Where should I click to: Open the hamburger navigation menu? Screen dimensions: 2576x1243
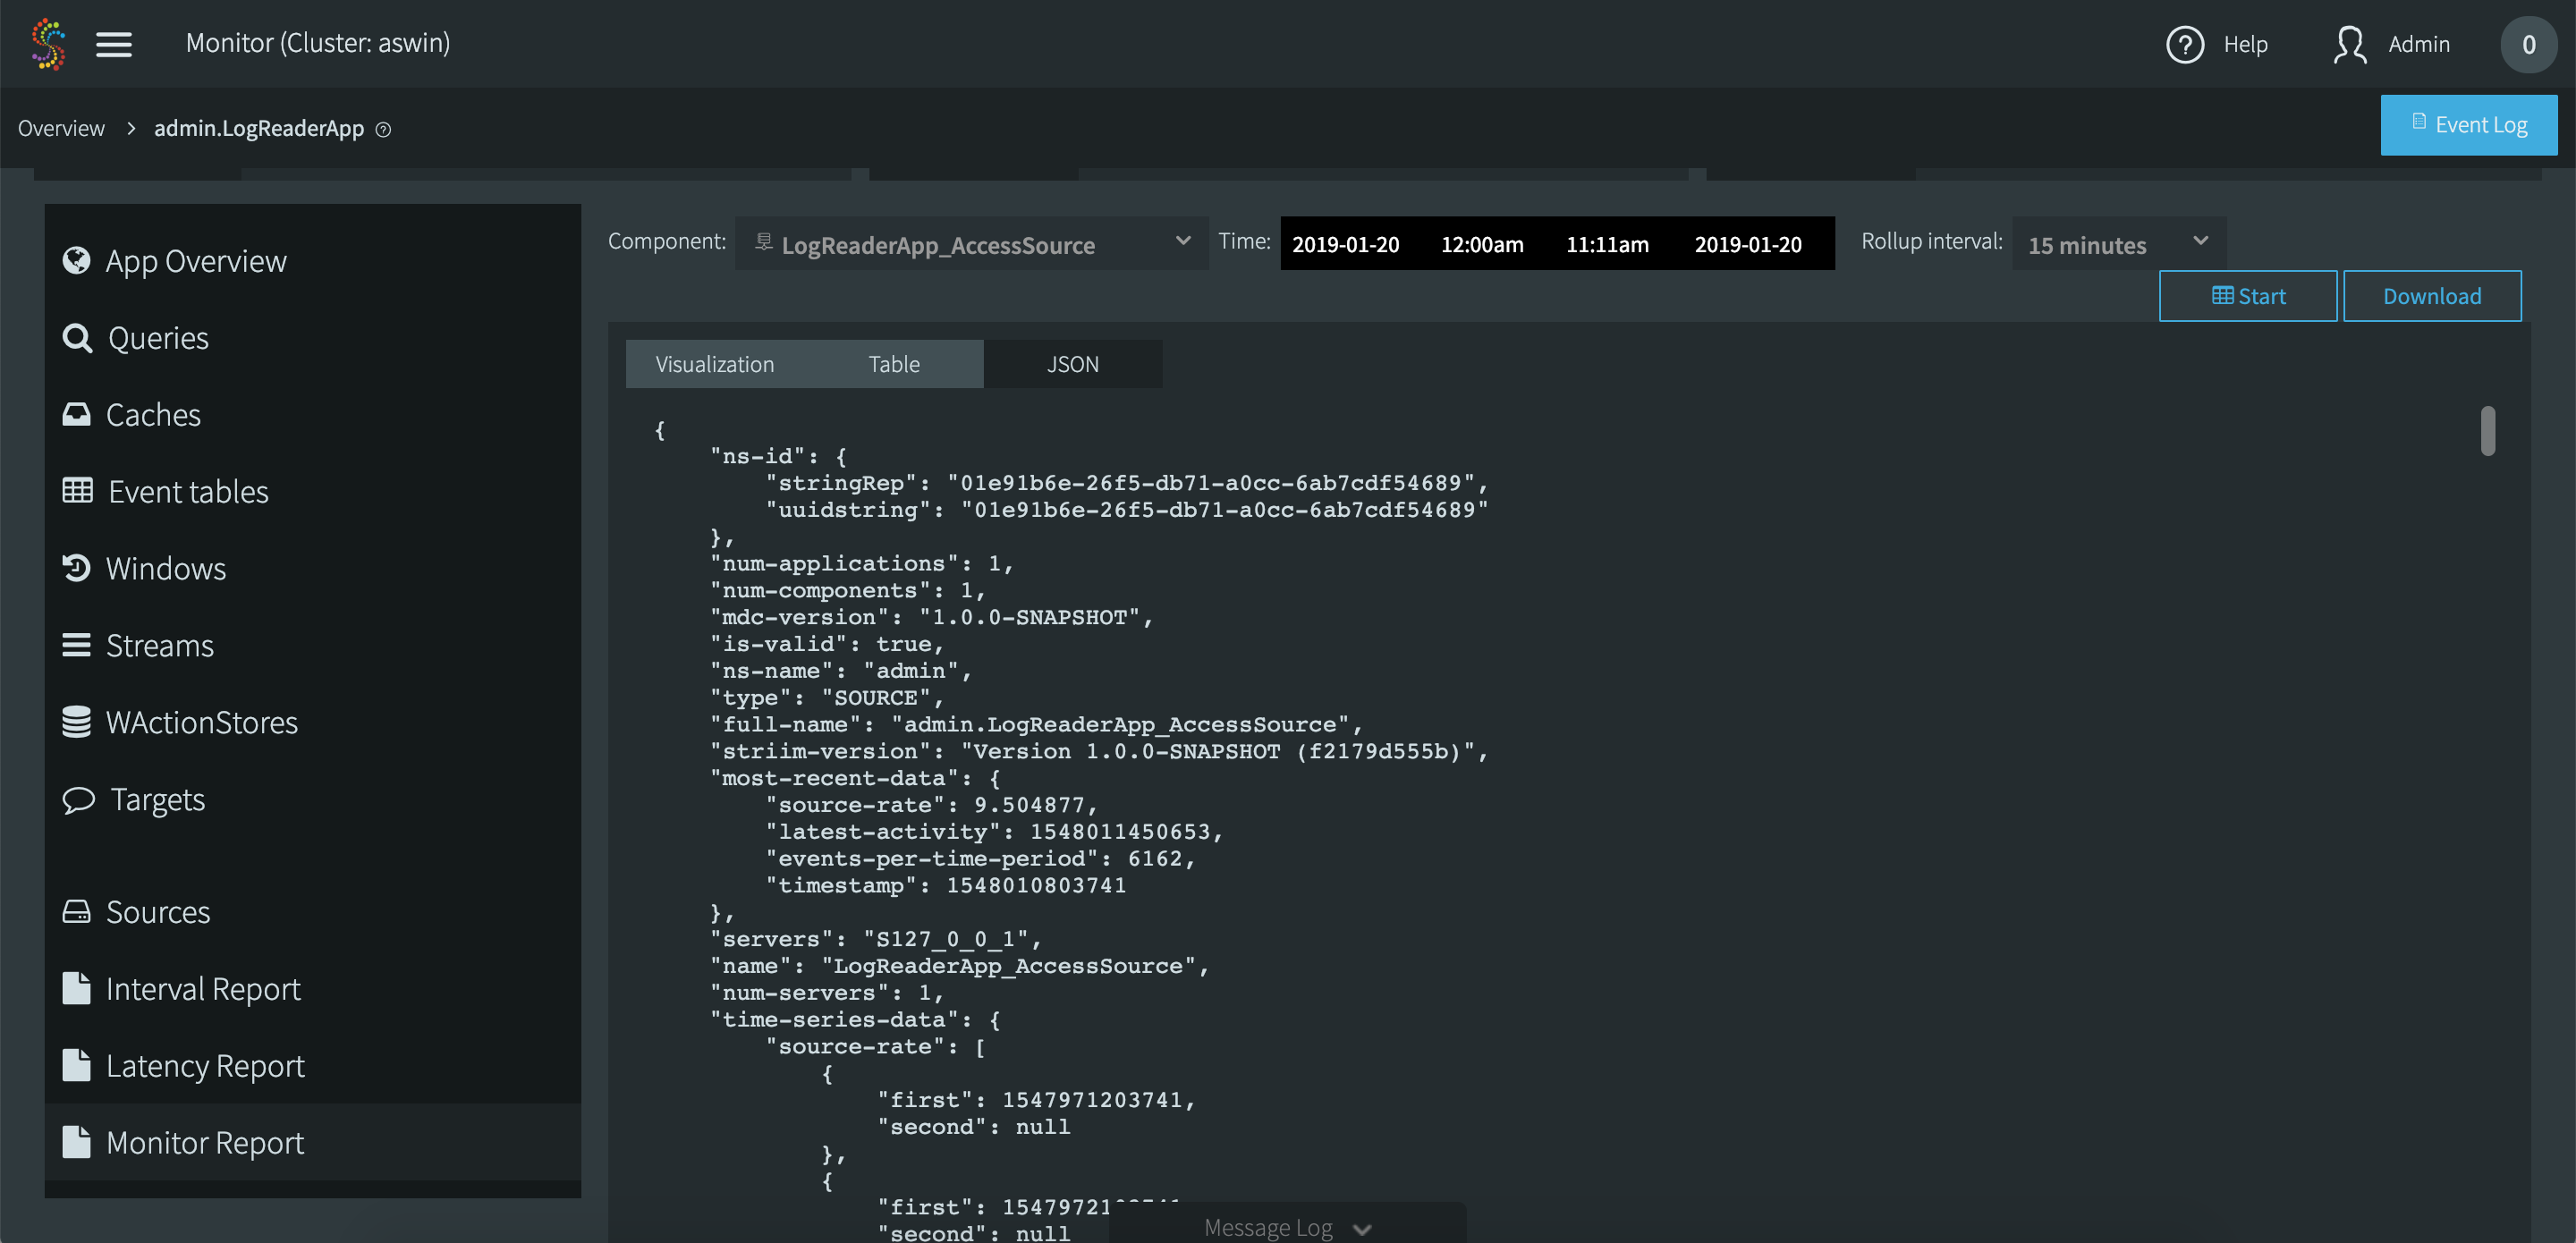point(114,43)
